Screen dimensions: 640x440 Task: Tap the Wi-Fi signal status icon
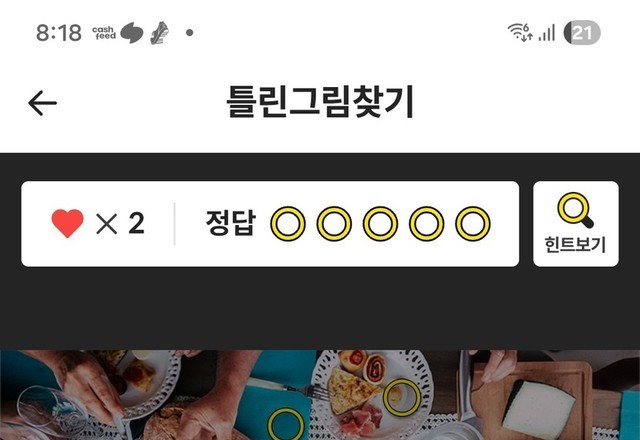[x=520, y=32]
